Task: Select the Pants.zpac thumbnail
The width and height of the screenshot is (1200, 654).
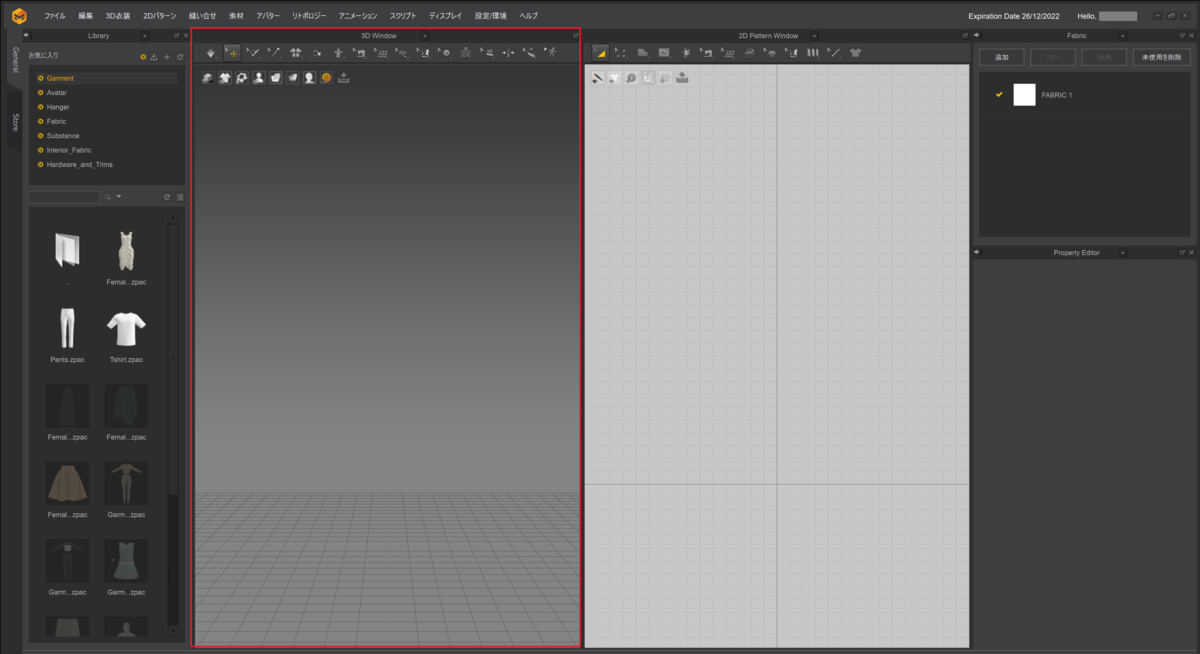Action: click(67, 328)
